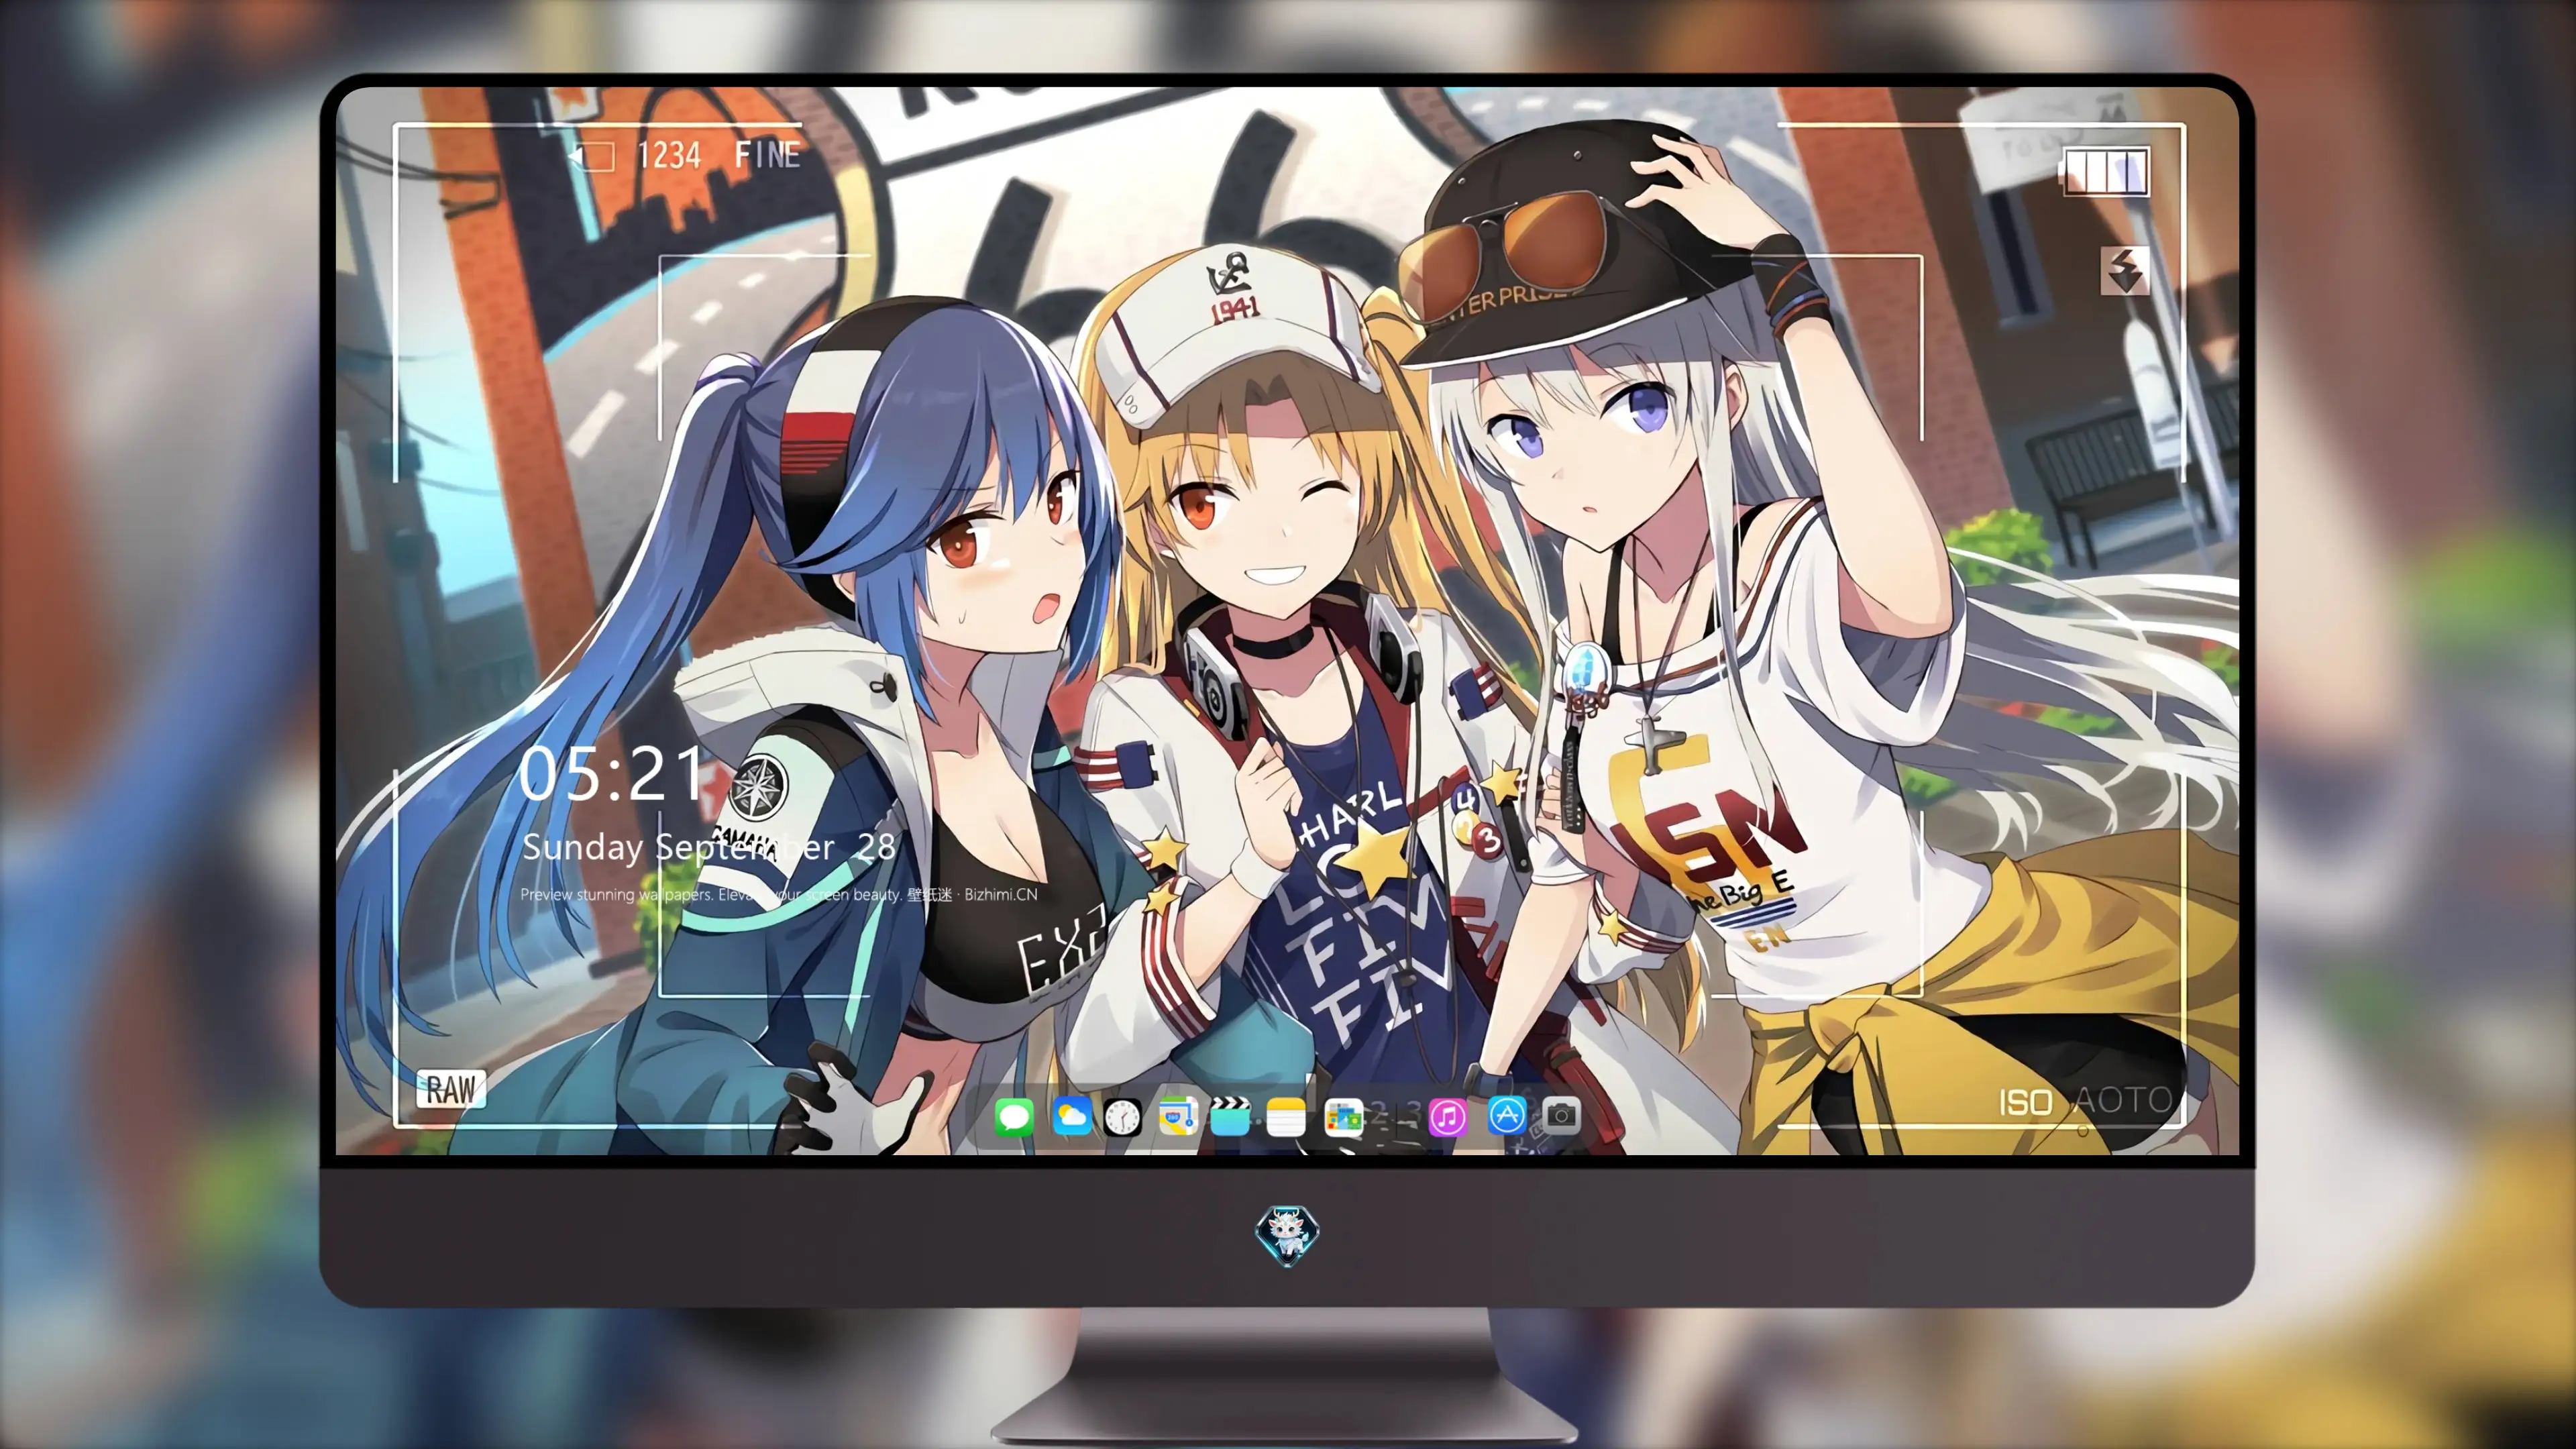Open the Camera app in the dock

[1561, 1116]
